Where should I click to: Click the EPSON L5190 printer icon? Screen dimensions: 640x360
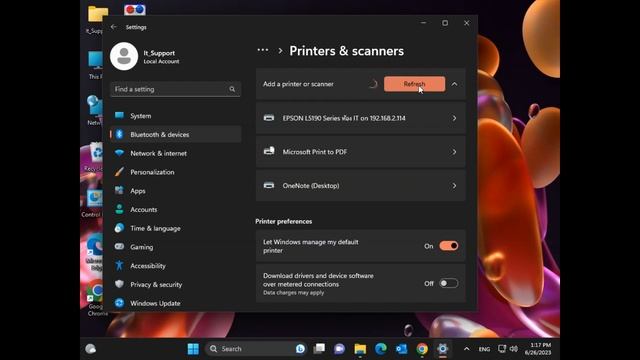click(269, 118)
